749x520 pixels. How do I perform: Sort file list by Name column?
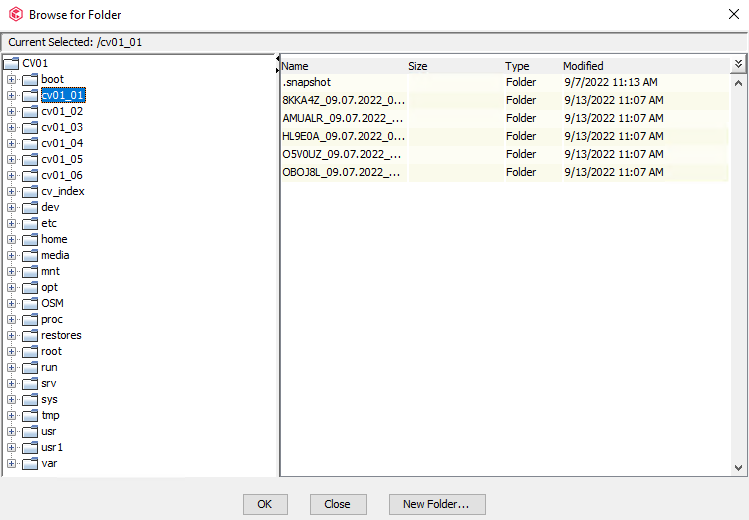click(x=340, y=66)
